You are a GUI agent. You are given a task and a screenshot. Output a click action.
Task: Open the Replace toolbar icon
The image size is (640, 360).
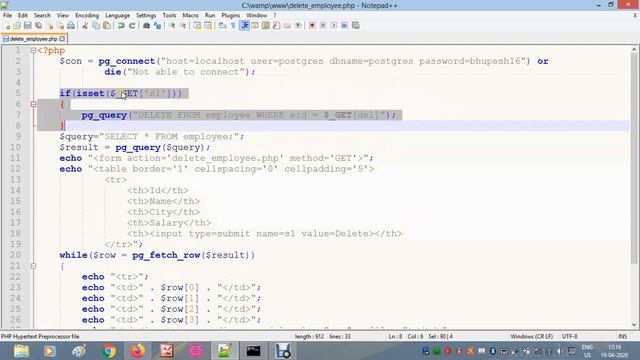(157, 26)
